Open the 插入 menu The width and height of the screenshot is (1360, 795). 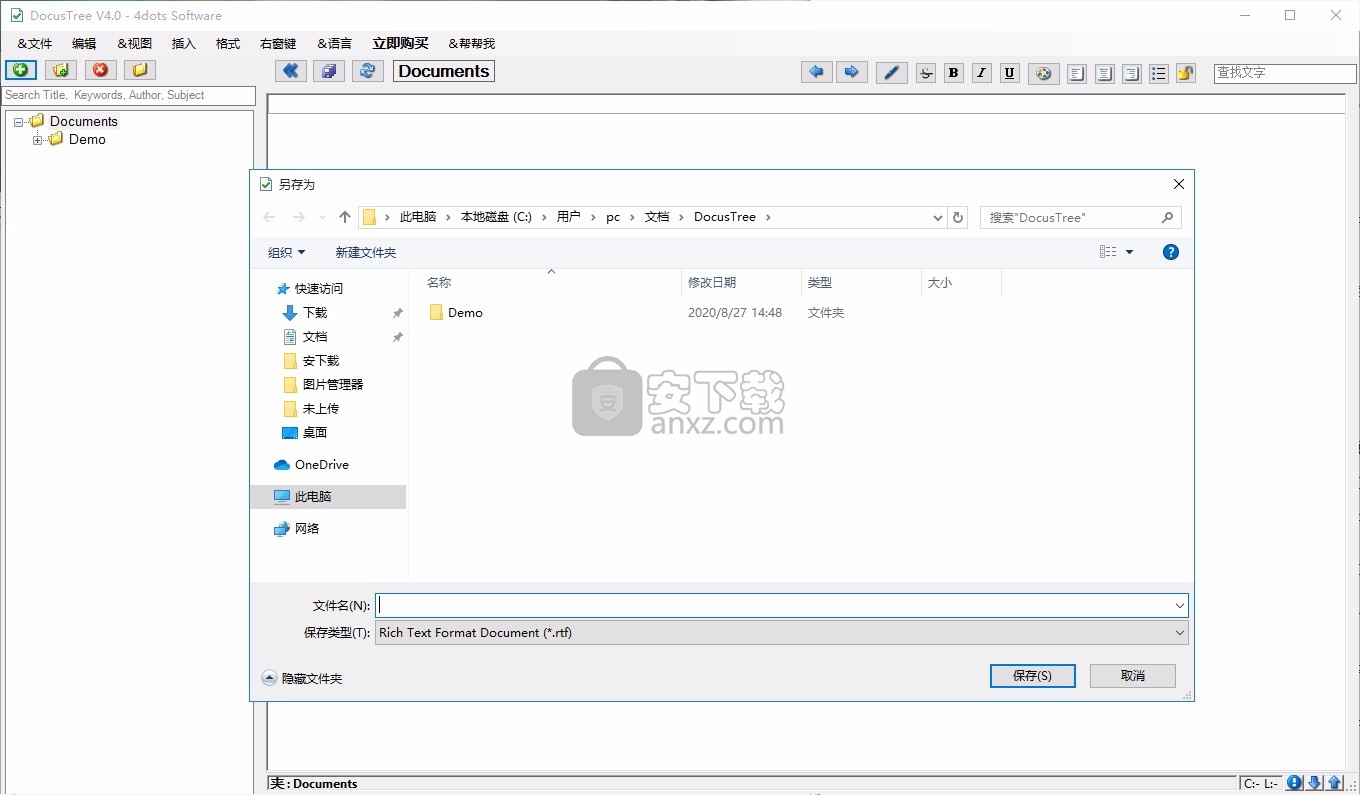point(184,44)
